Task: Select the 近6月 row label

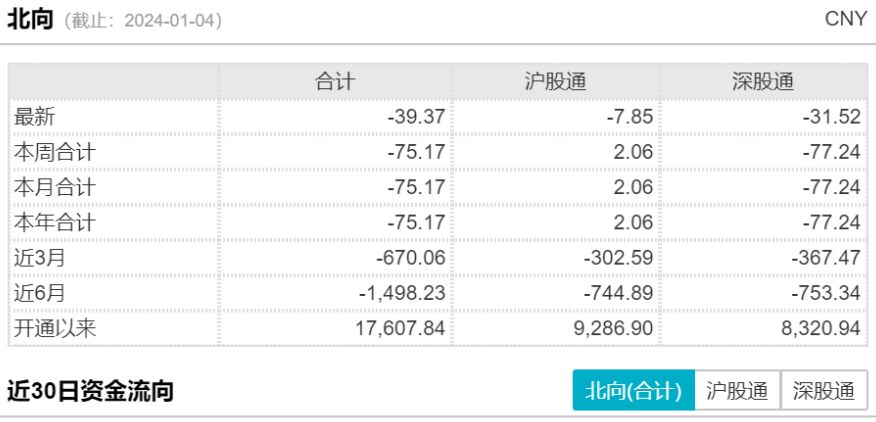Action: [40, 293]
